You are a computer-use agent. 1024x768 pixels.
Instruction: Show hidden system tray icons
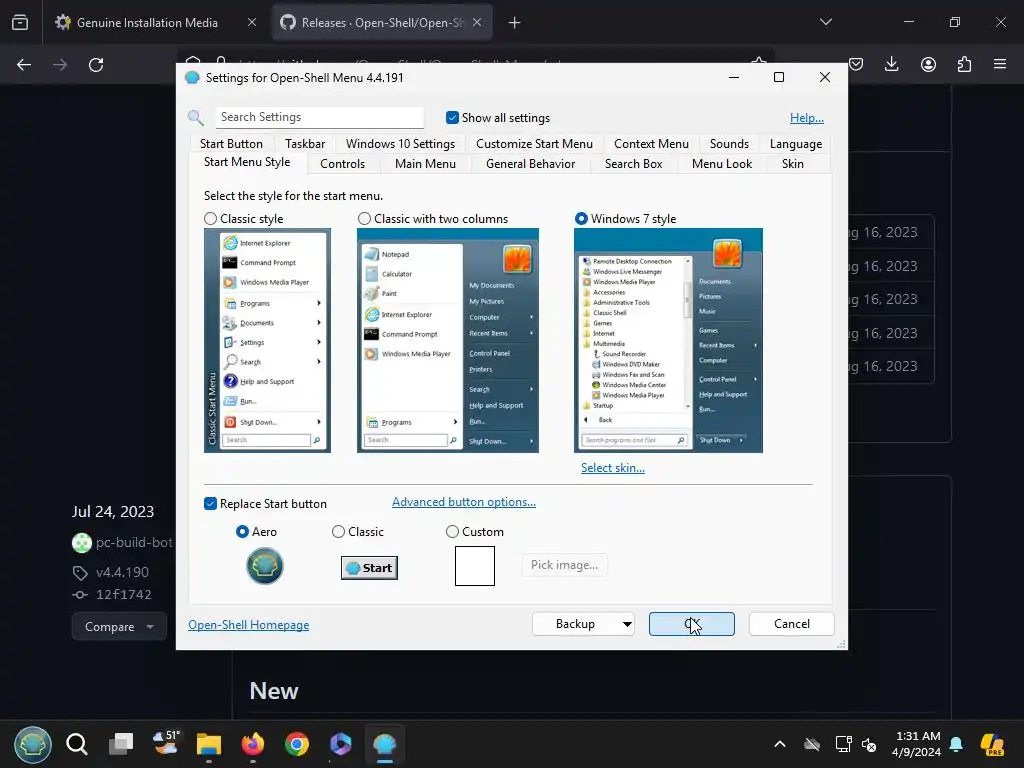coord(780,744)
